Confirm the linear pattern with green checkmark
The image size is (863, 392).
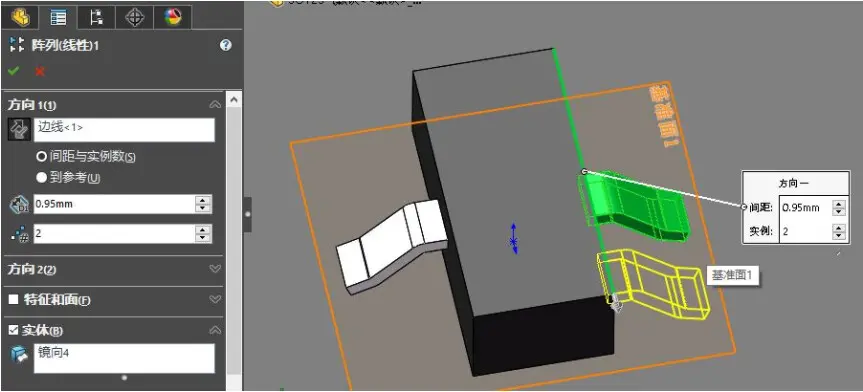click(14, 71)
